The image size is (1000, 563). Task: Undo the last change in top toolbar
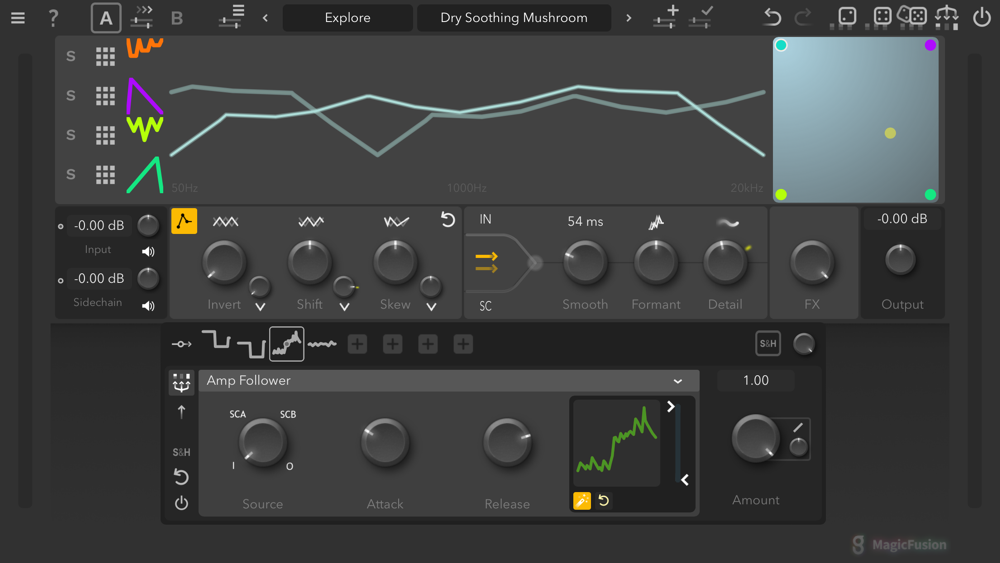click(x=772, y=17)
